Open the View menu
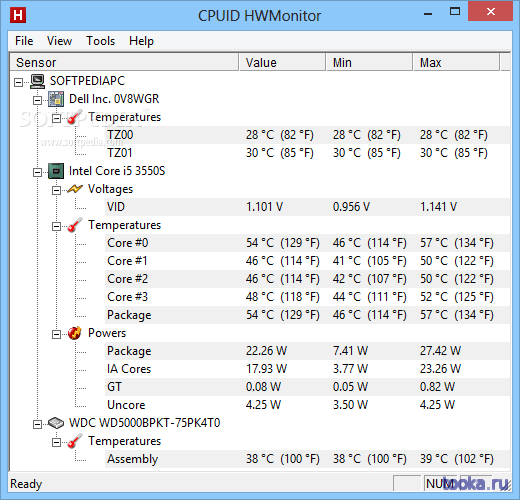The image size is (520, 500). 59,41
